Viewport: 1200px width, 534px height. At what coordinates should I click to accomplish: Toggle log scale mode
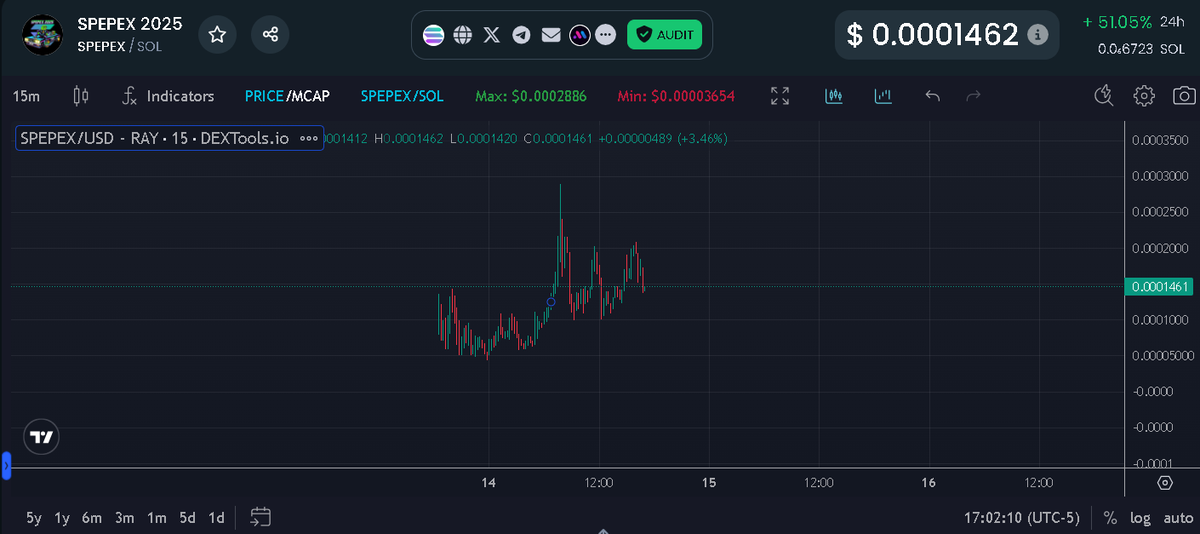1140,518
